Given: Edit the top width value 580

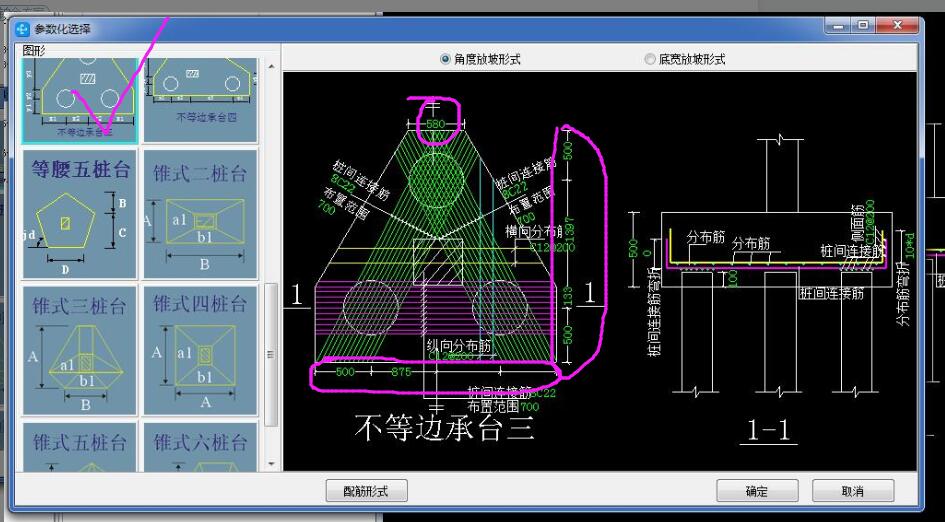Looking at the screenshot, I should pos(435,124).
